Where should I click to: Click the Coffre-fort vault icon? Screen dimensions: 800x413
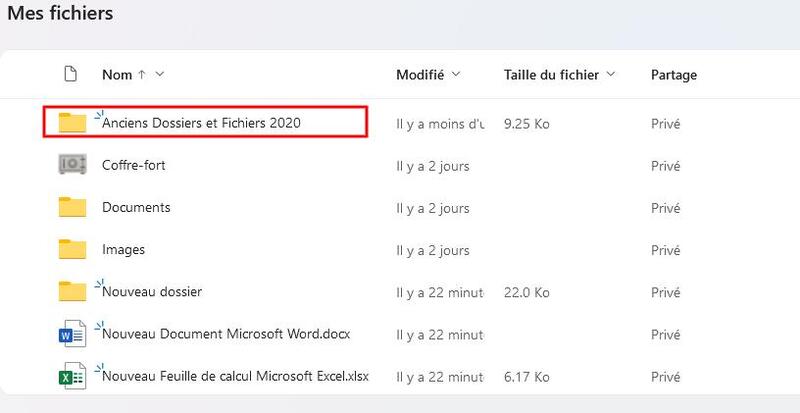coord(72,165)
